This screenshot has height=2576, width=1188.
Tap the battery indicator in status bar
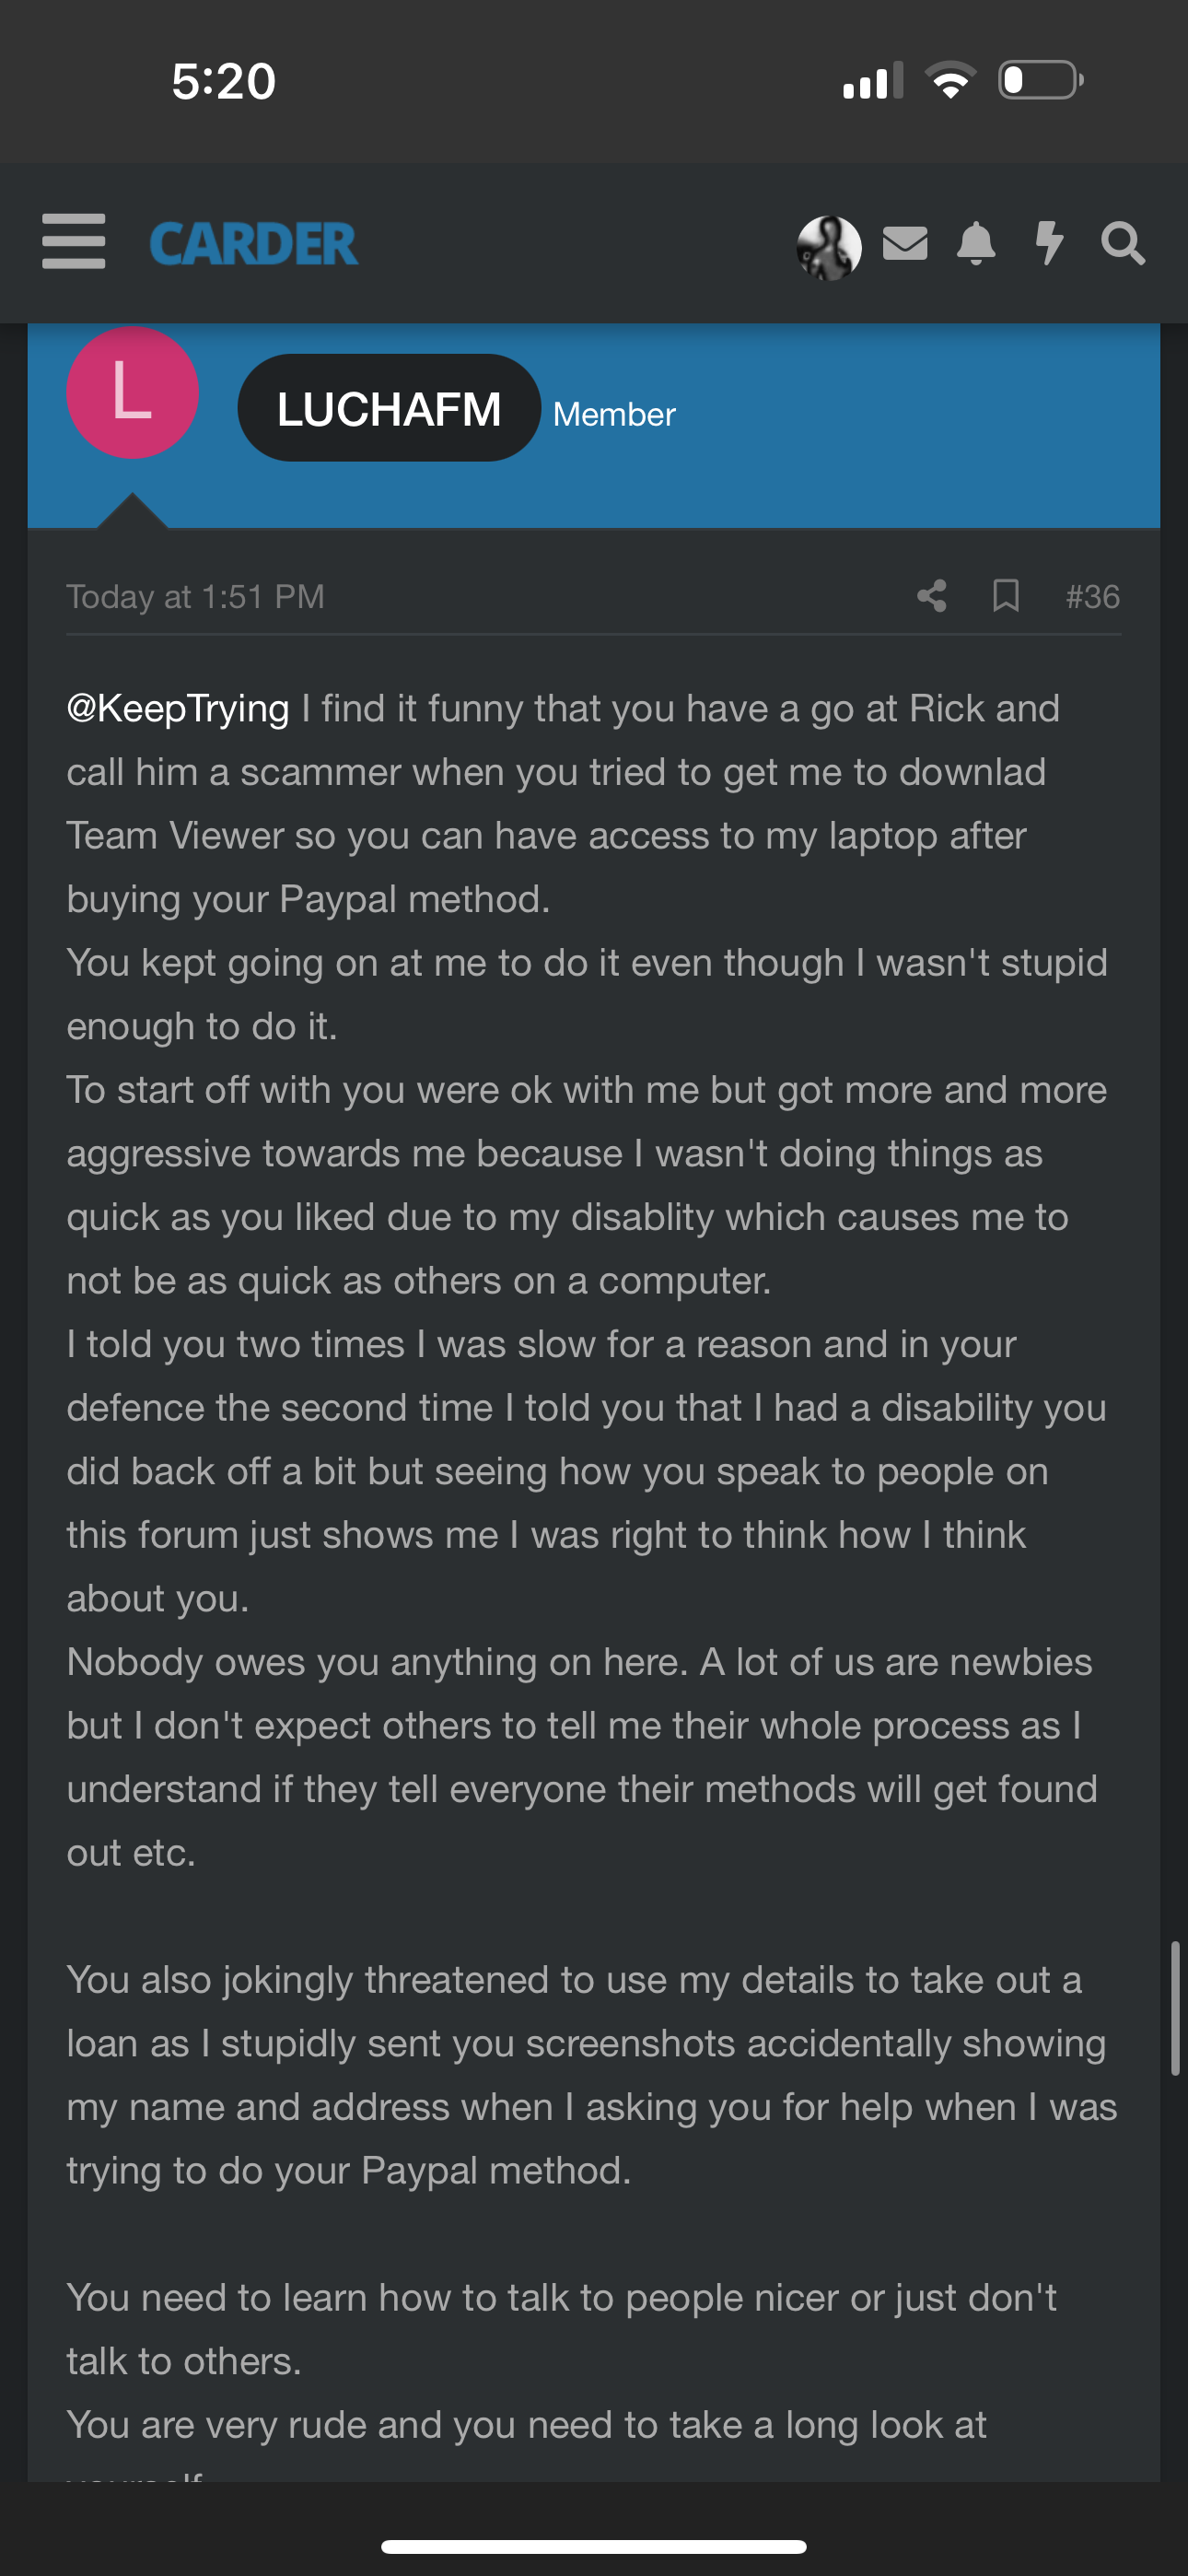coord(1040,80)
